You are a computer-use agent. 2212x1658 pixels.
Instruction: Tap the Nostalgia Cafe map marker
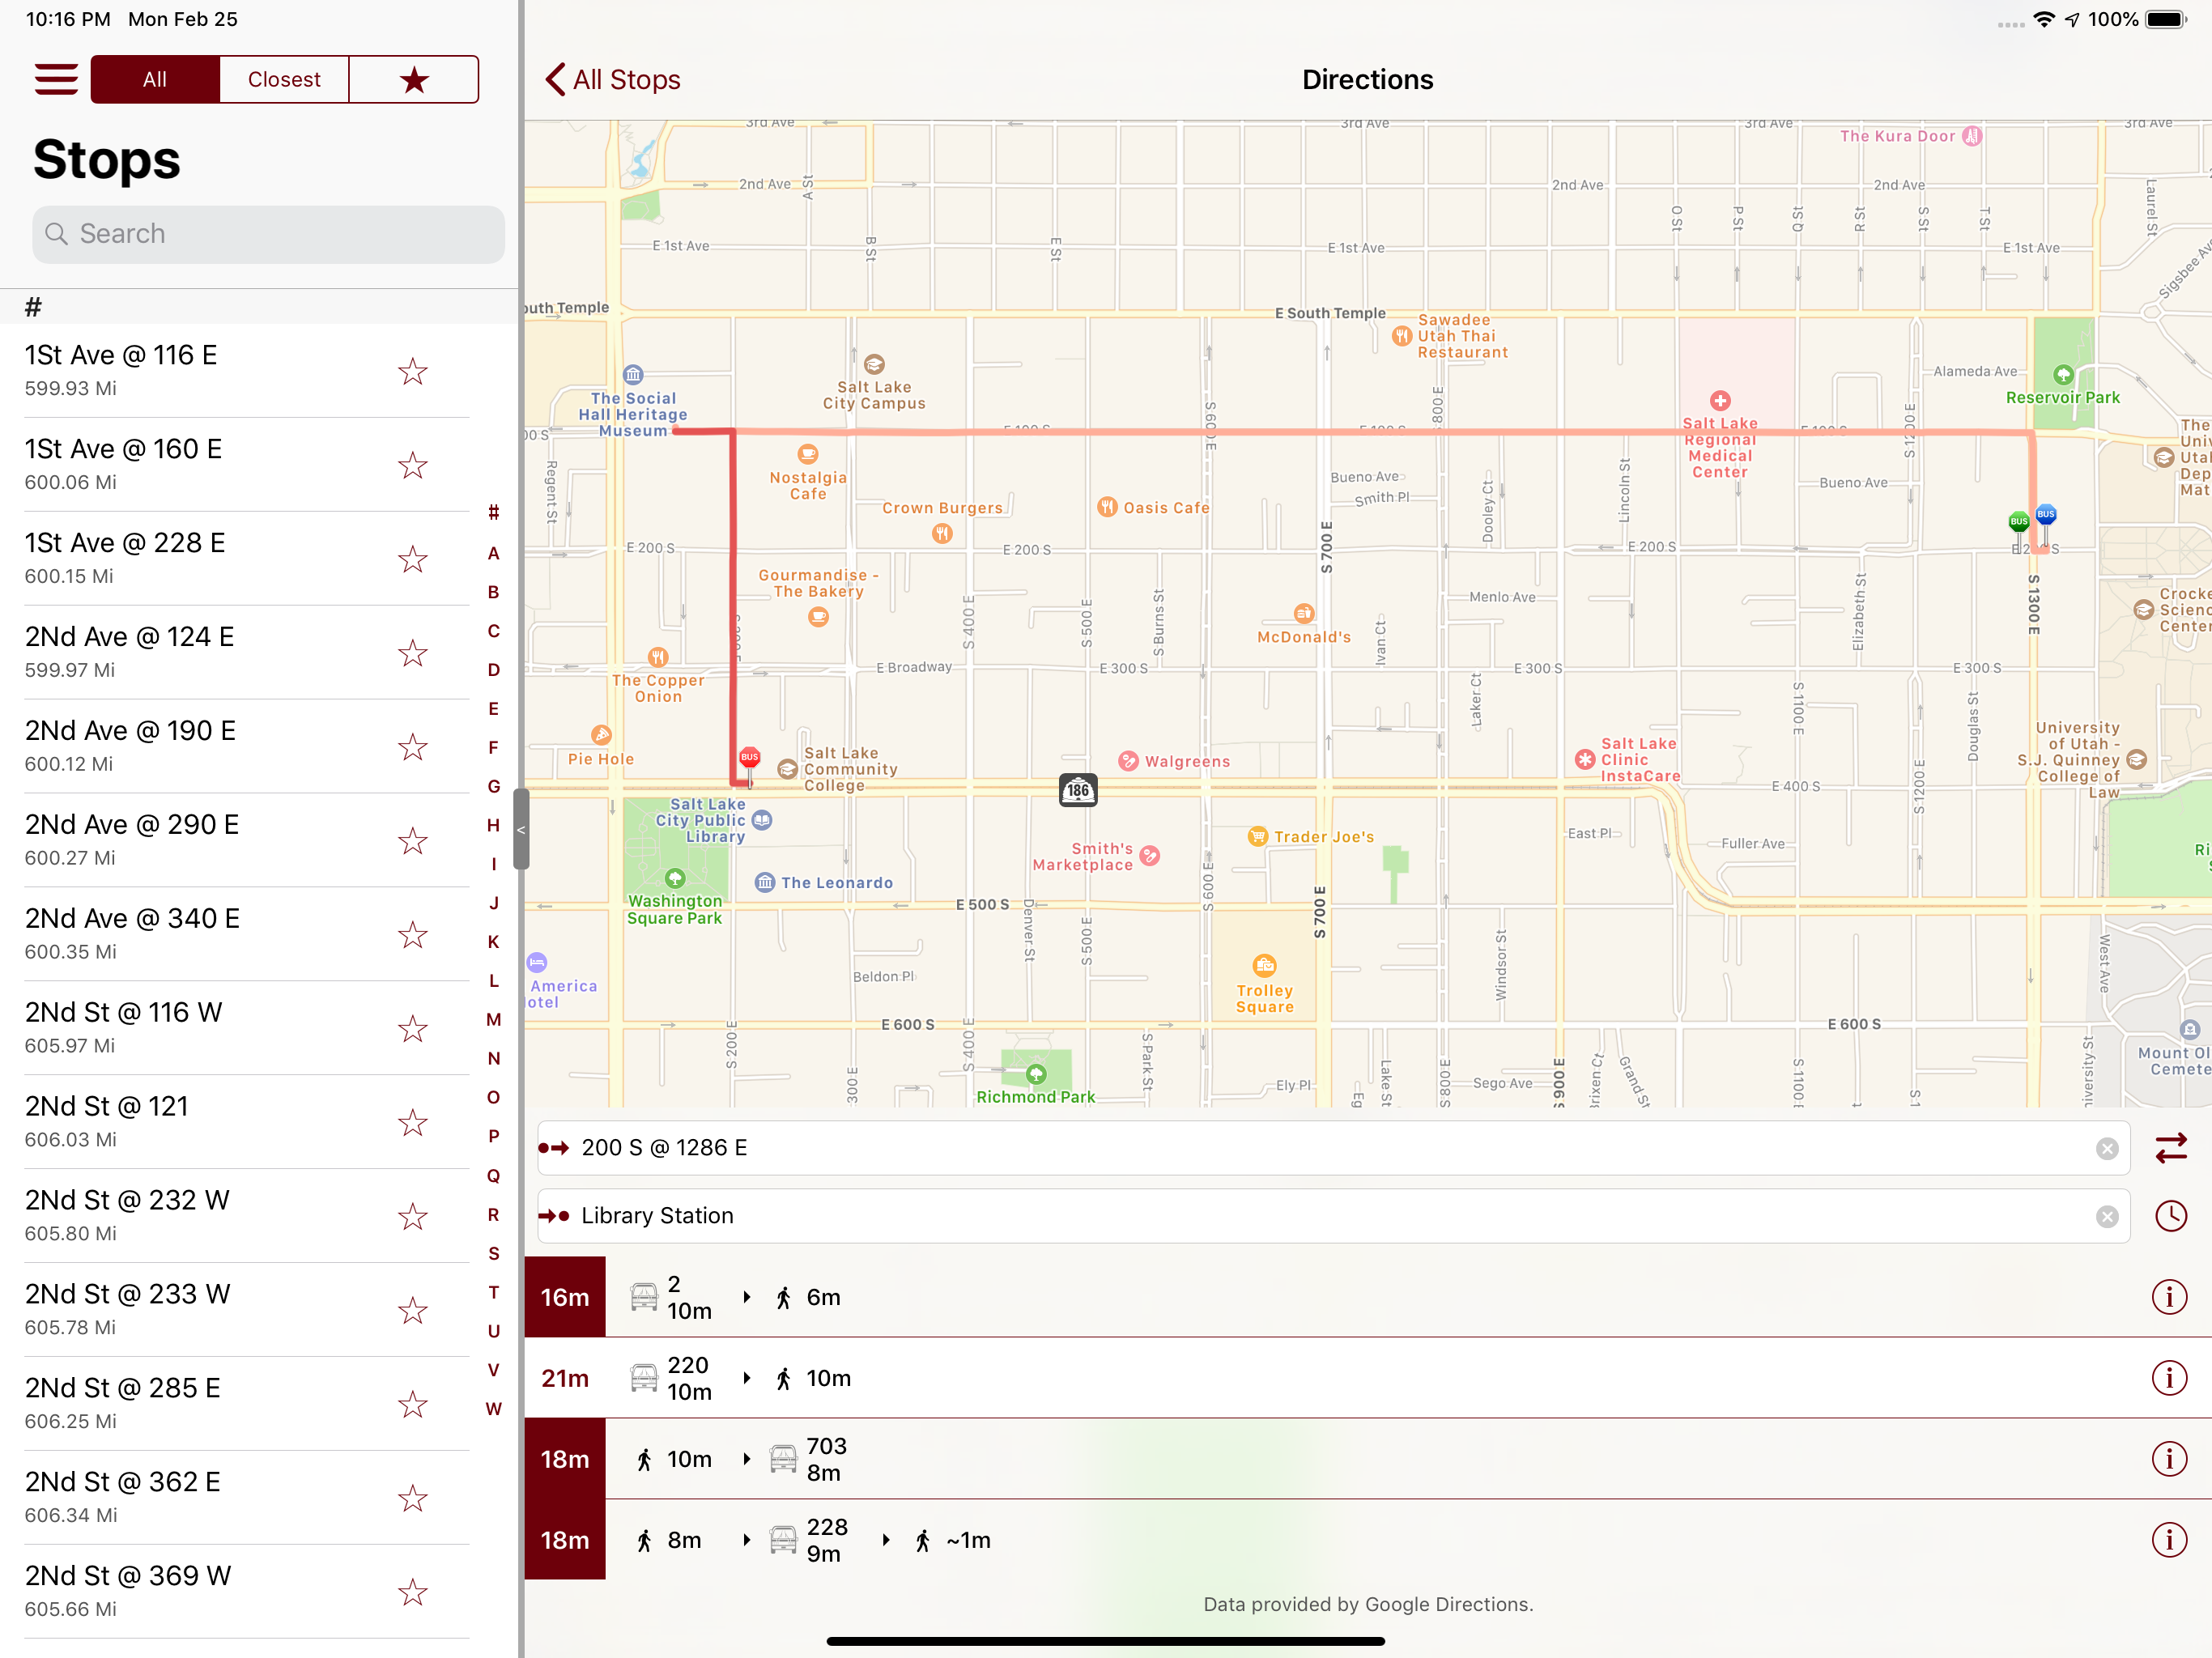(x=808, y=453)
